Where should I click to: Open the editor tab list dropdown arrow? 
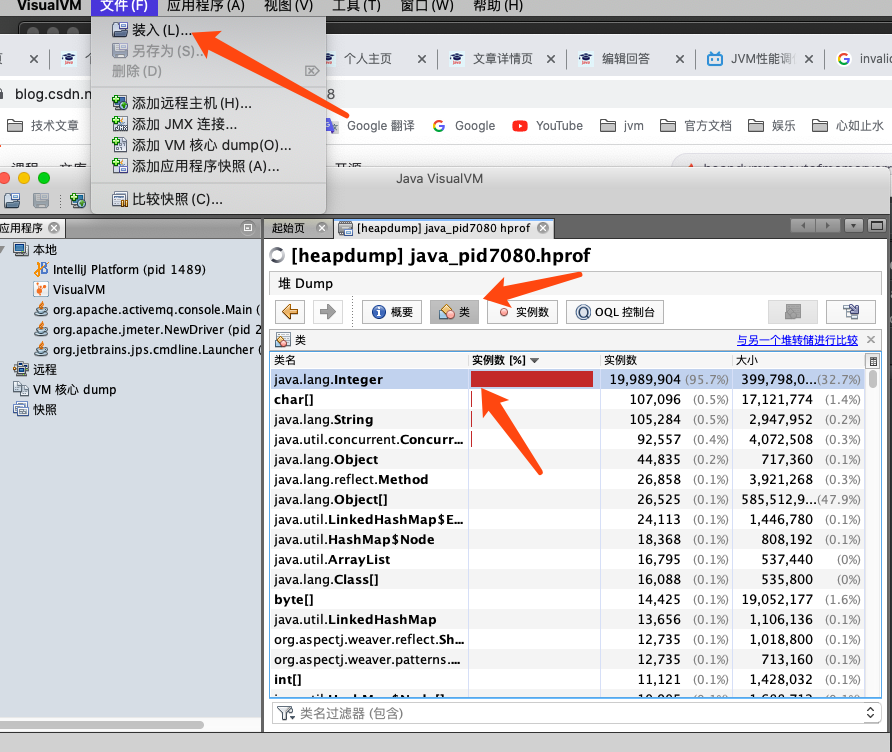pyautogui.click(x=853, y=226)
